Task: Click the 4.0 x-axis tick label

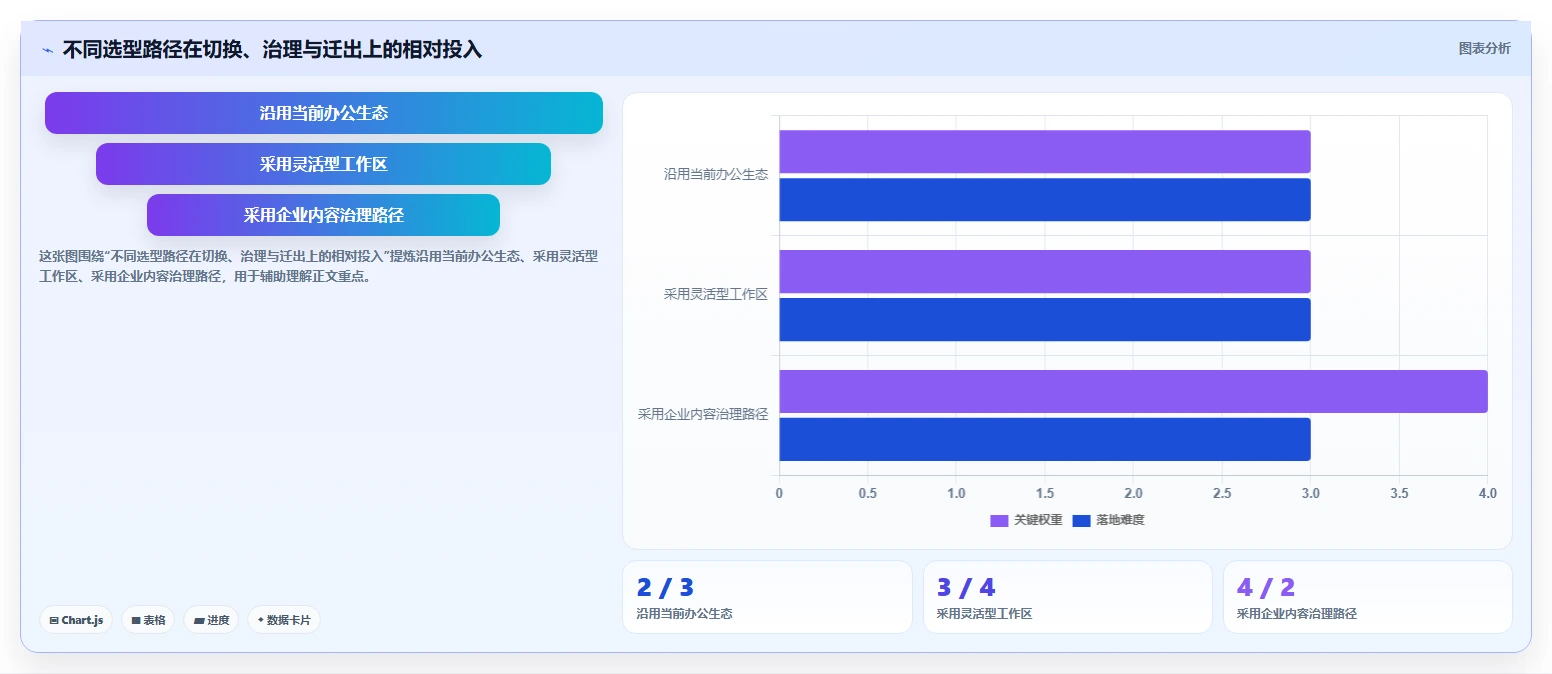Action: point(1487,493)
